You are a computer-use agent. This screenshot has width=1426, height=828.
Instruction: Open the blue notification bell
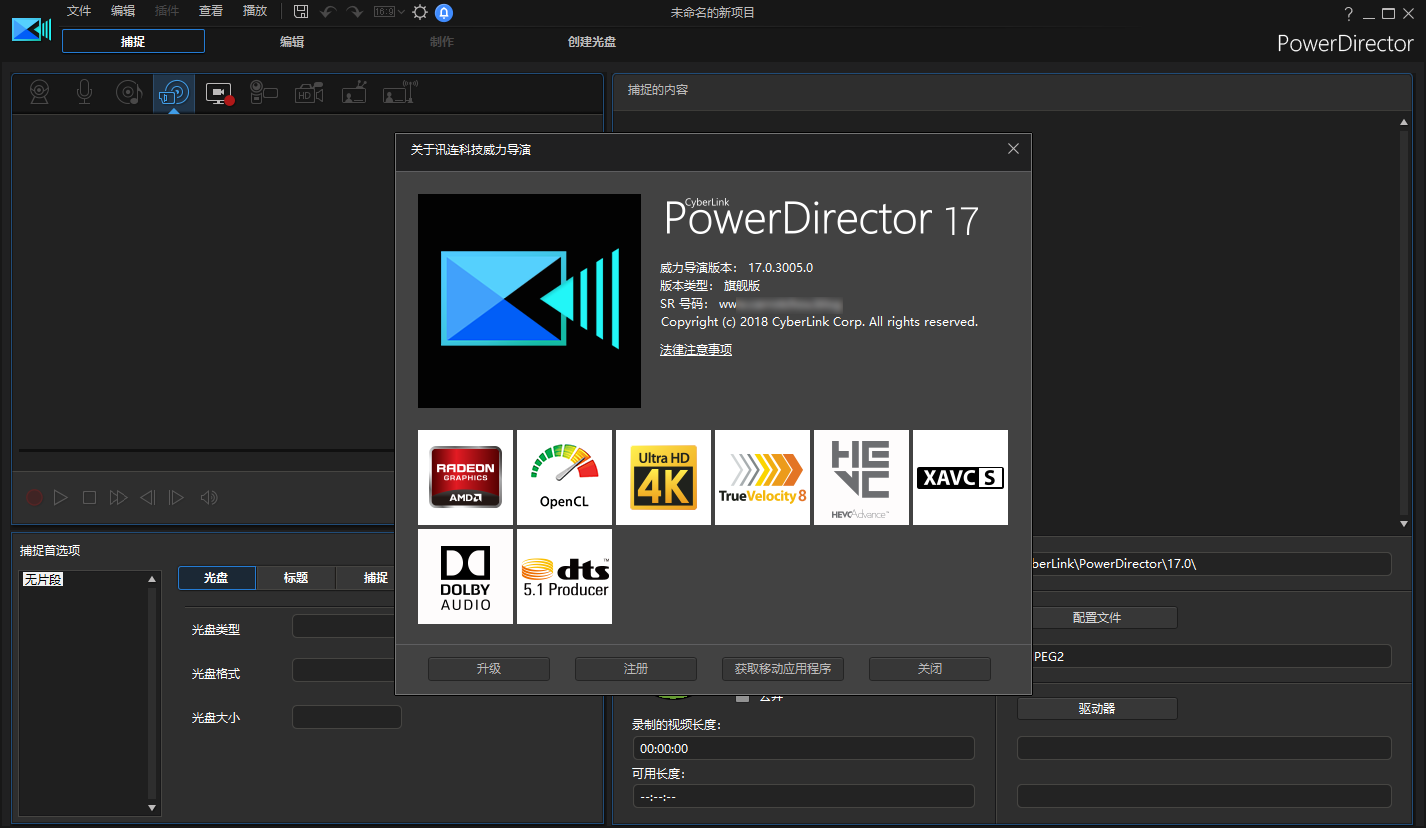(444, 12)
